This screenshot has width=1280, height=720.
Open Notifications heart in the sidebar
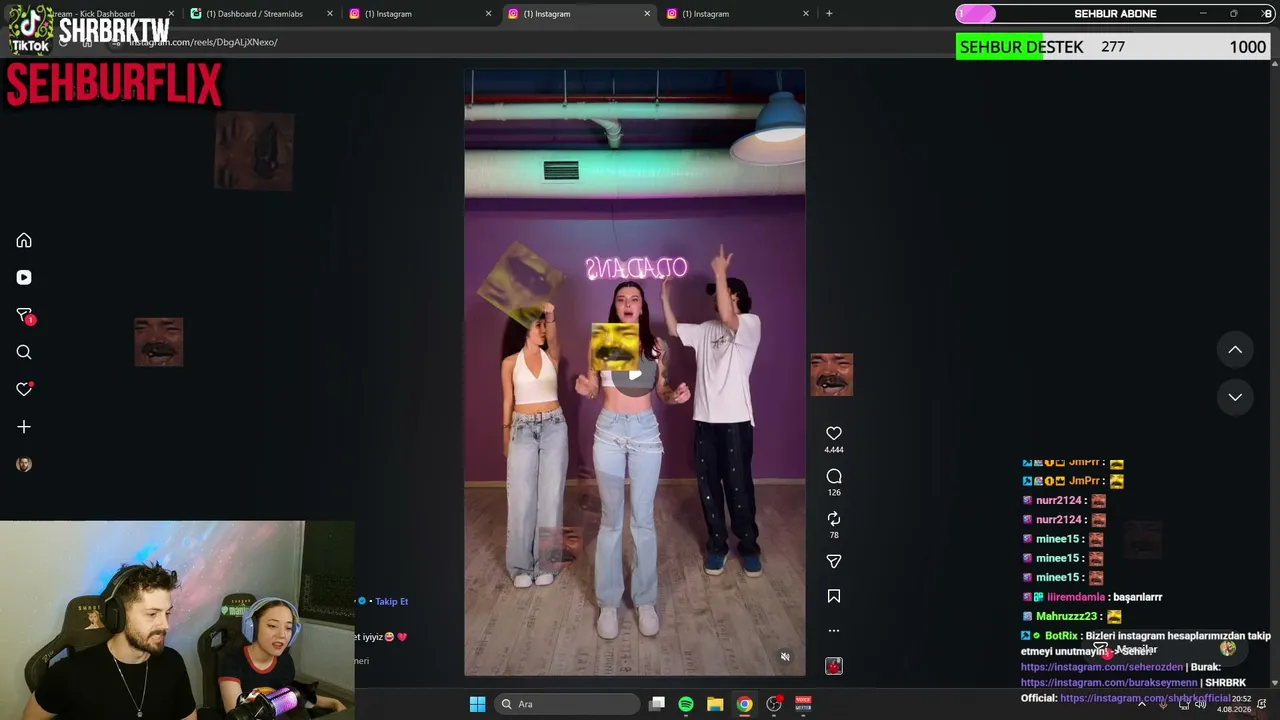pyautogui.click(x=24, y=389)
